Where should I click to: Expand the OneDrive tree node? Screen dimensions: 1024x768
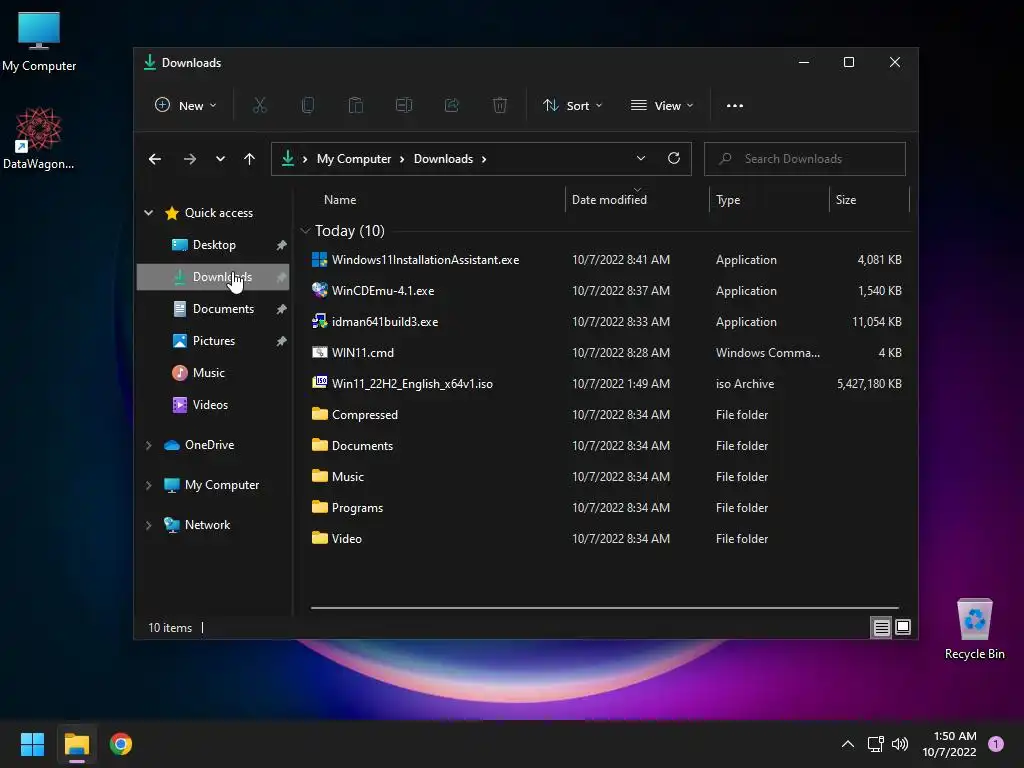pyautogui.click(x=149, y=445)
